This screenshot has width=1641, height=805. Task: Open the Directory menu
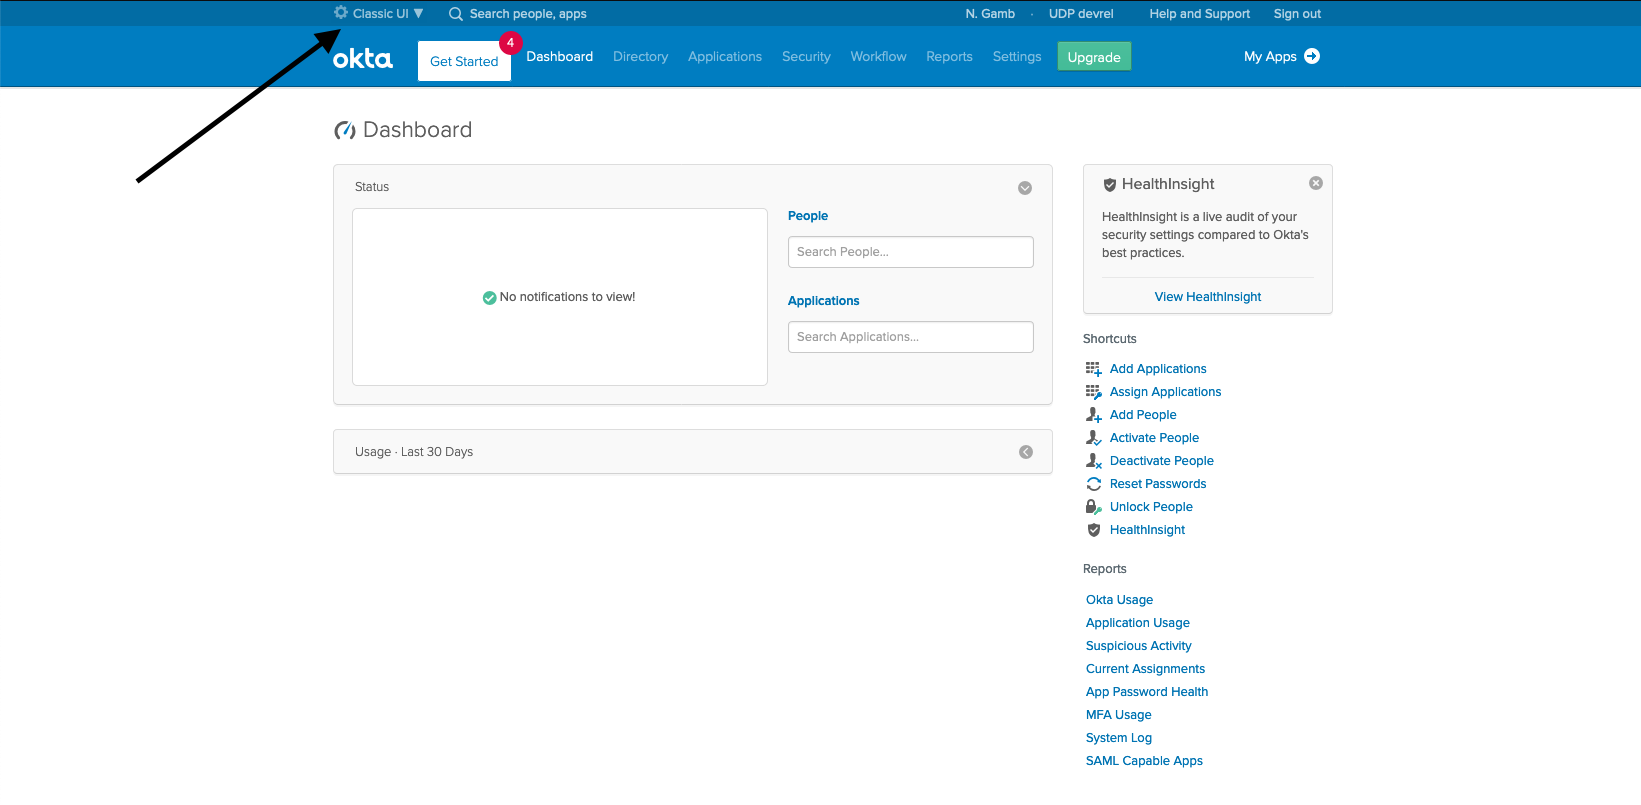640,57
